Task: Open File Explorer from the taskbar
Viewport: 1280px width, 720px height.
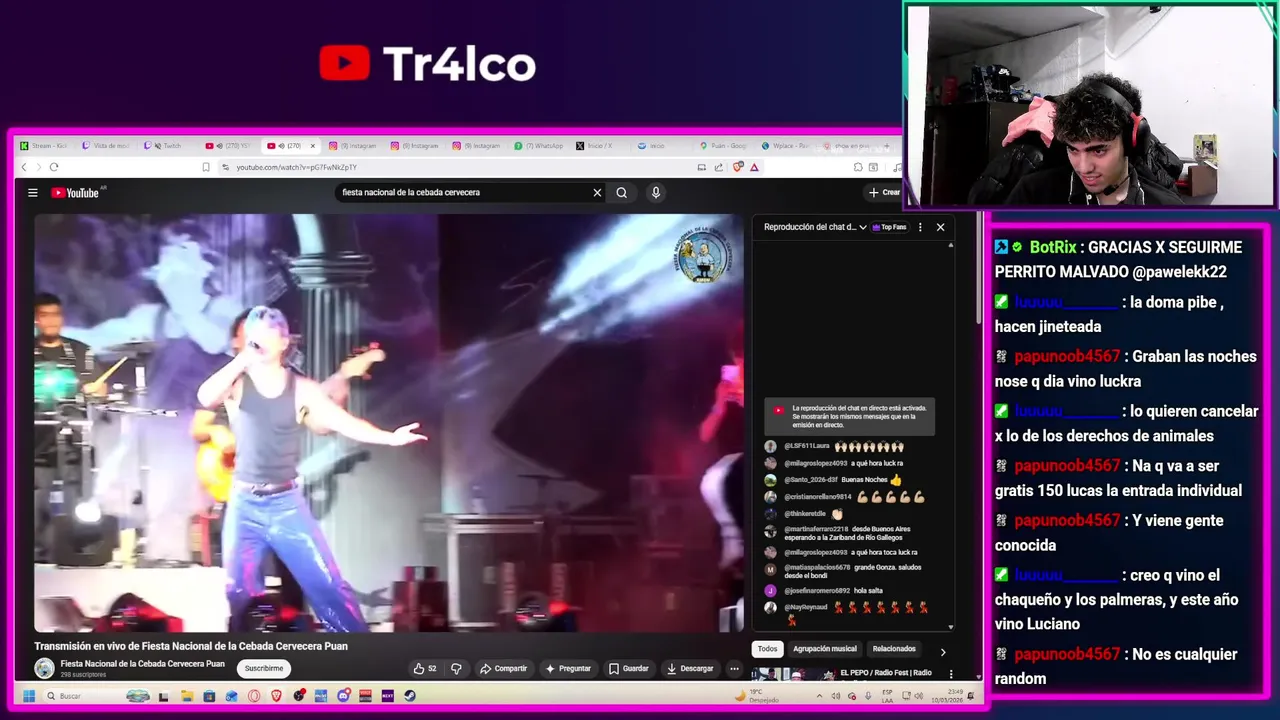Action: tap(187, 696)
